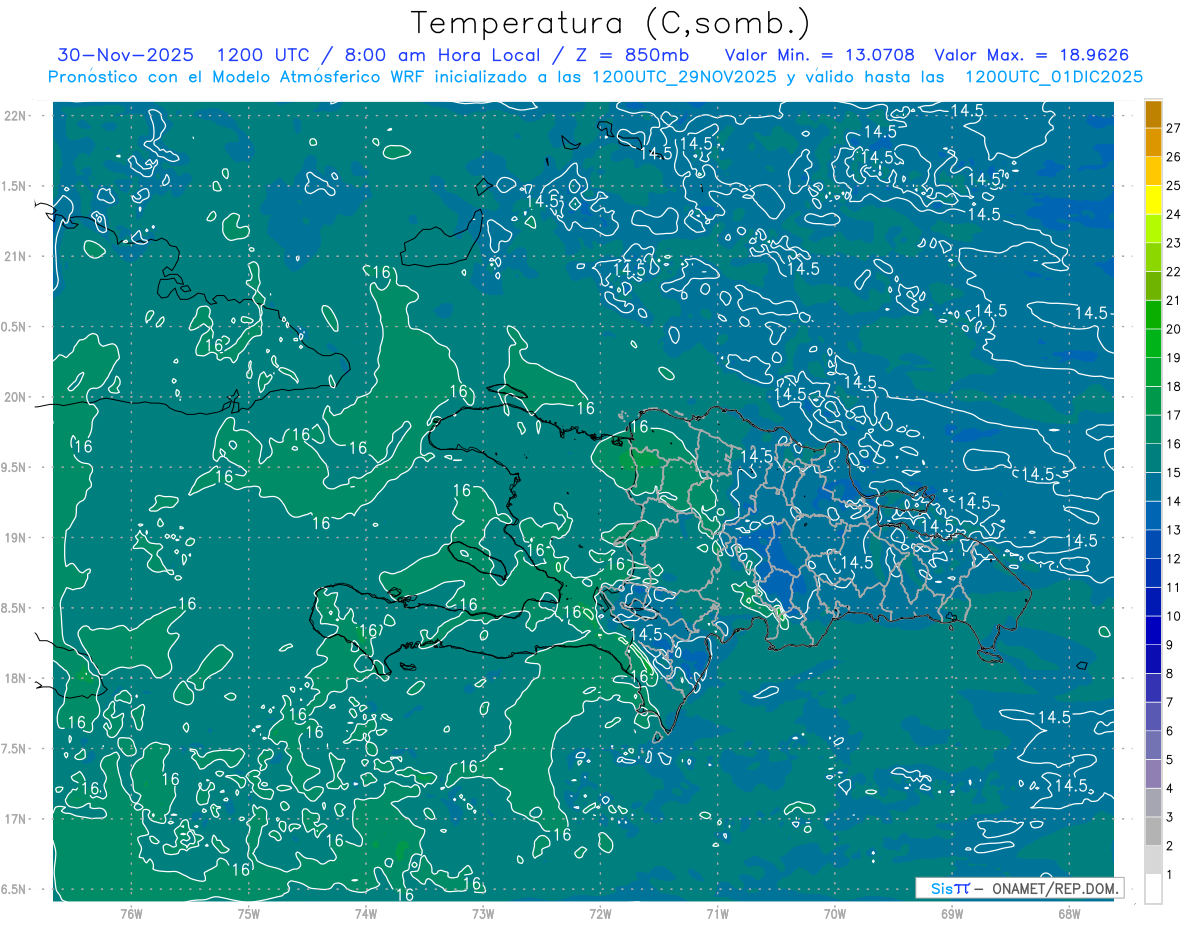The image size is (1200, 927).
Task: Click the "20N" latitude axis label
Action: (14, 397)
